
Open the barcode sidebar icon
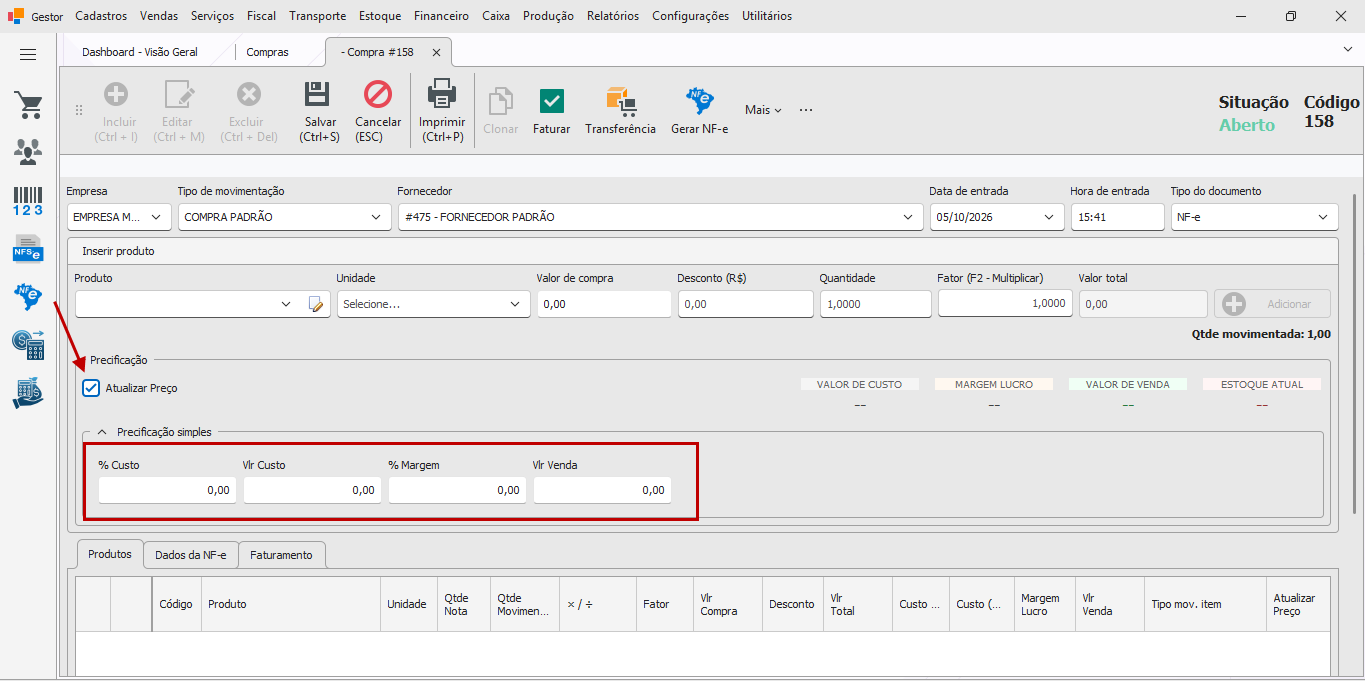tap(28, 200)
